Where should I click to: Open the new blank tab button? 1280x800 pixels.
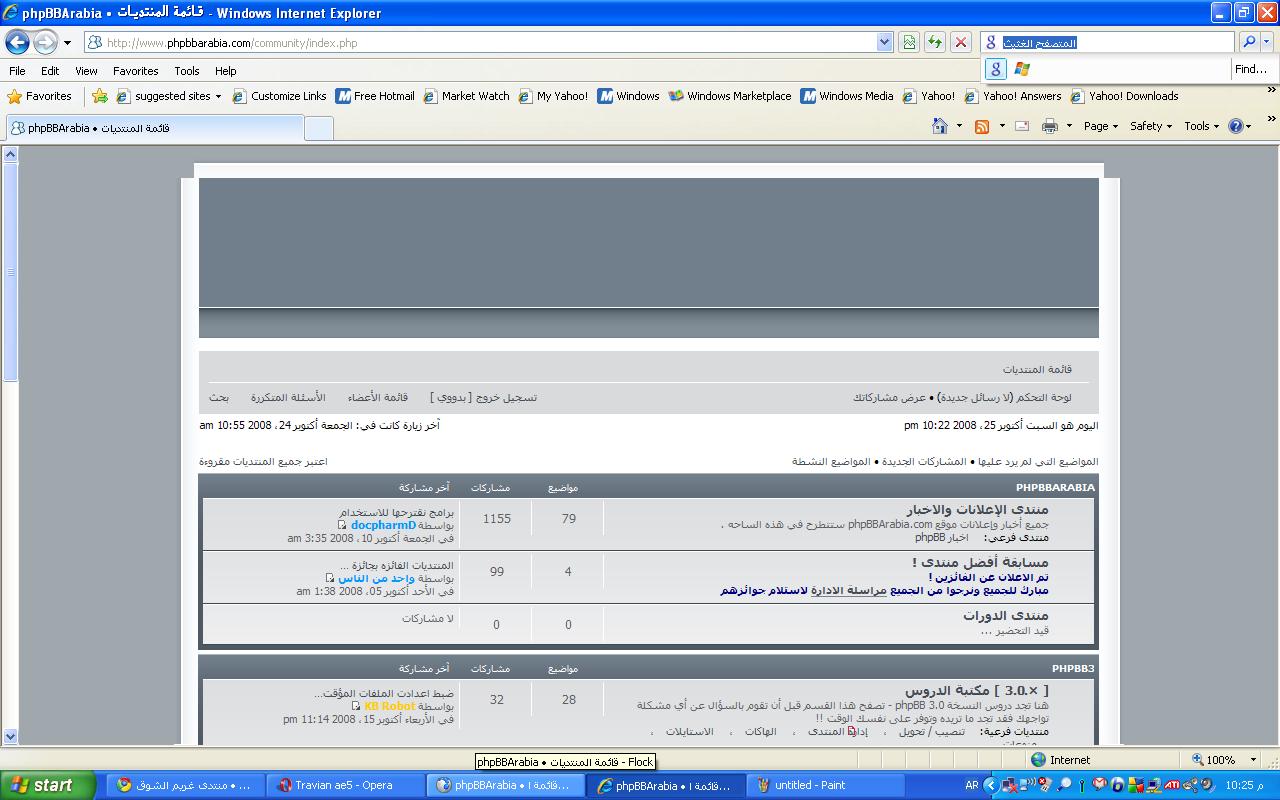[x=318, y=128]
